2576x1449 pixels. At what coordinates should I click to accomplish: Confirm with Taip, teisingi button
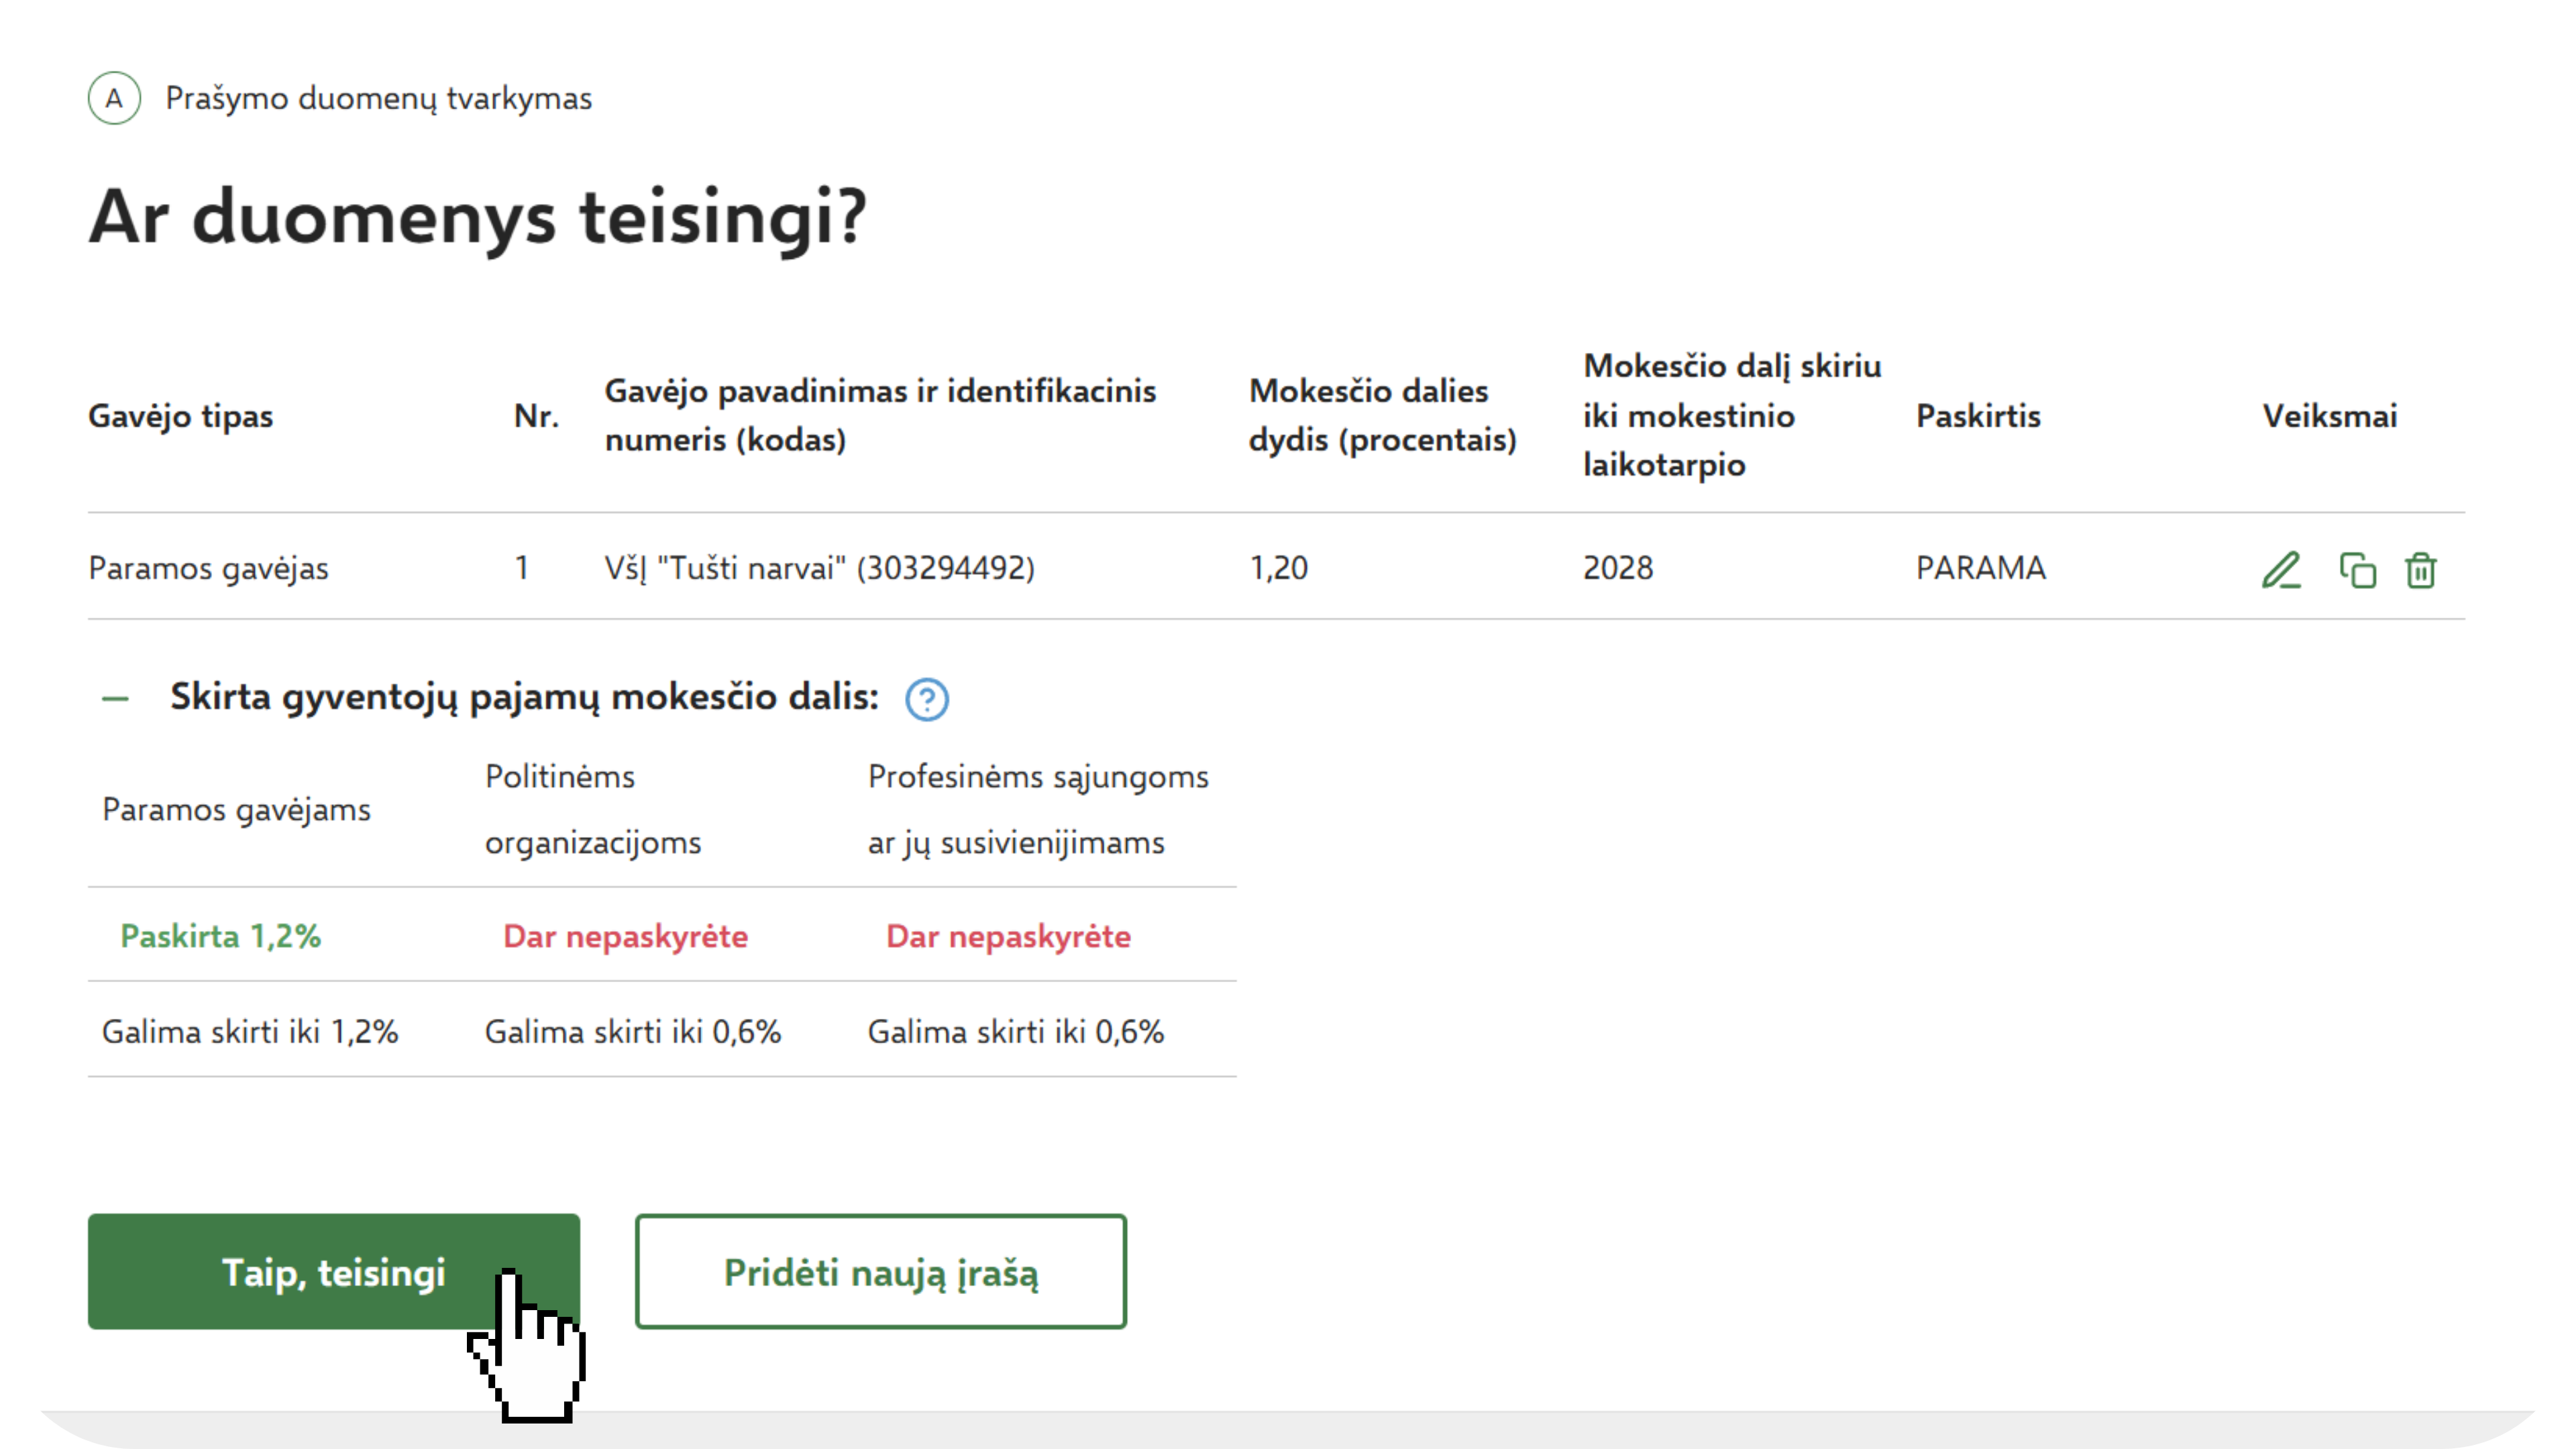point(334,1271)
